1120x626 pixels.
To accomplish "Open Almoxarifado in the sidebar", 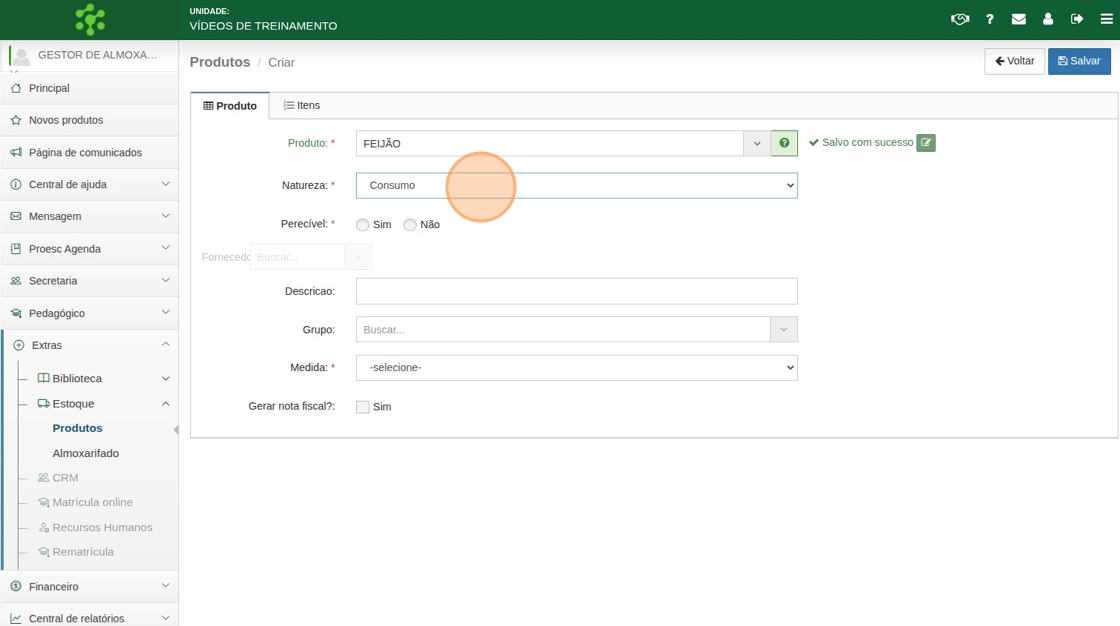I will (86, 453).
